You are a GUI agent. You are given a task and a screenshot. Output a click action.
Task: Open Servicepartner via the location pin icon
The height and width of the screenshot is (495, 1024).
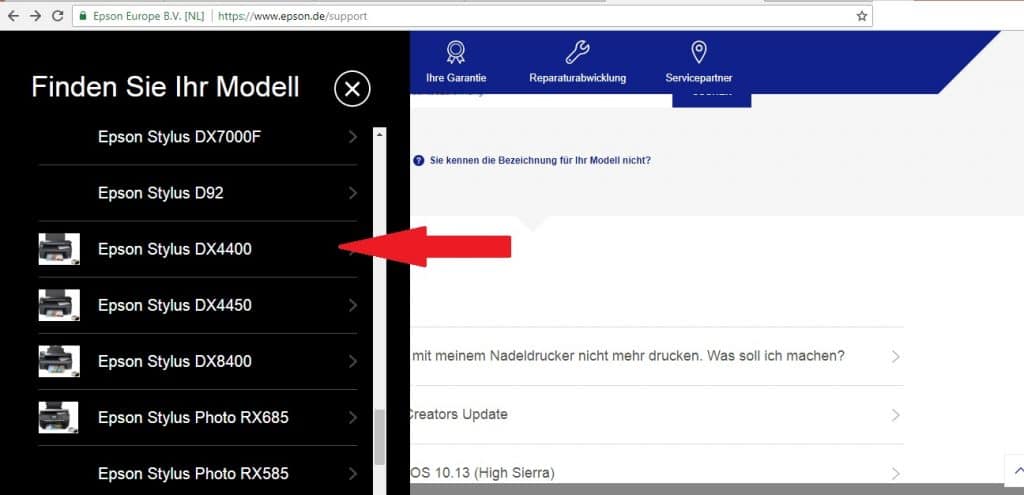[x=699, y=52]
